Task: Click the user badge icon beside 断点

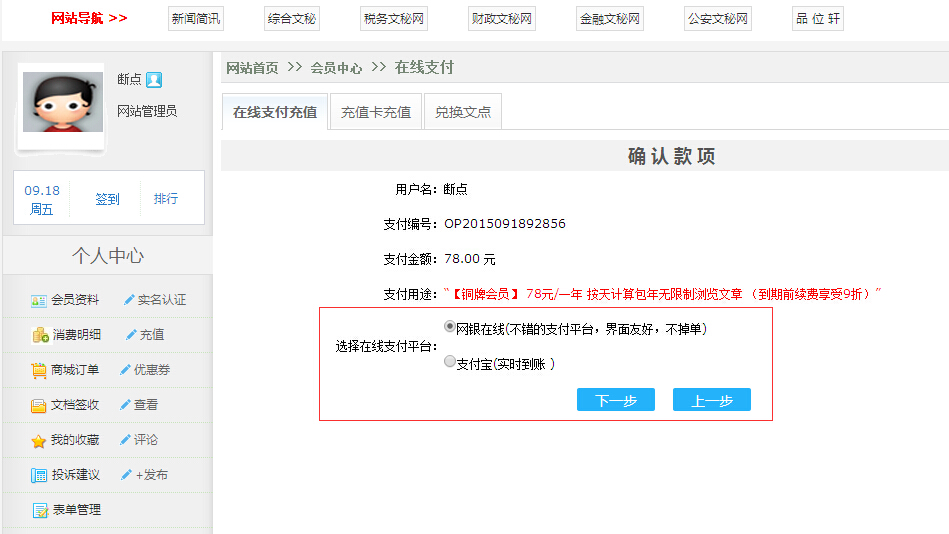Action: (153, 80)
